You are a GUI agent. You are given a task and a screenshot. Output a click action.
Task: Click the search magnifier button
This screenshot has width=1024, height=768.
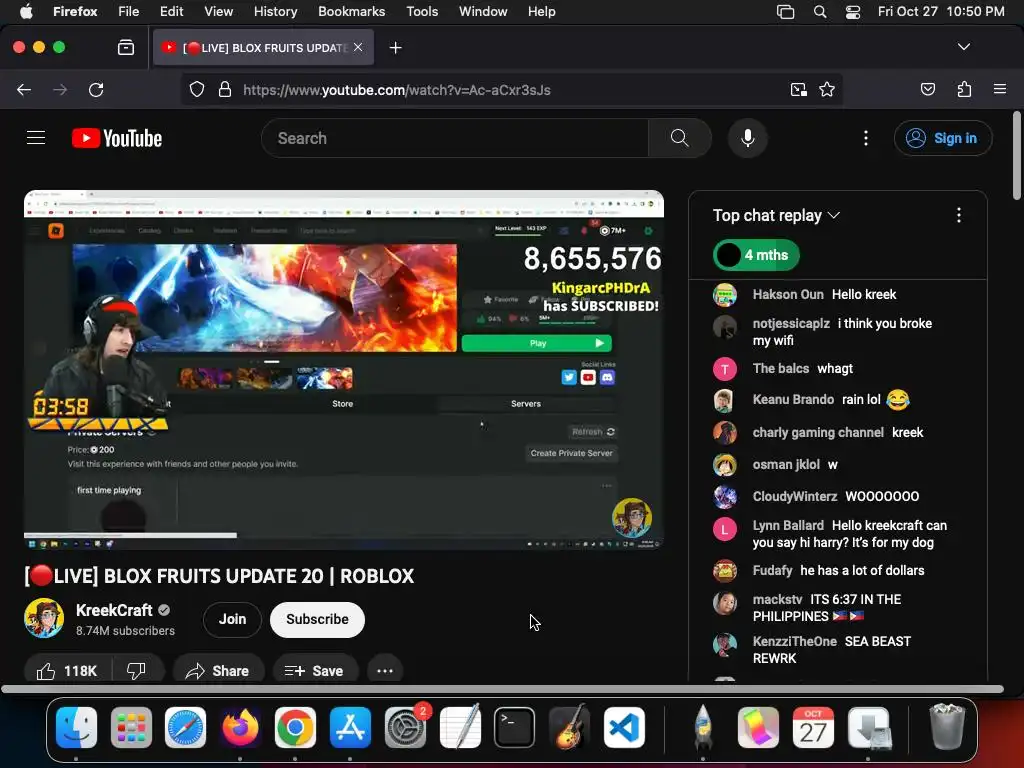[679, 138]
